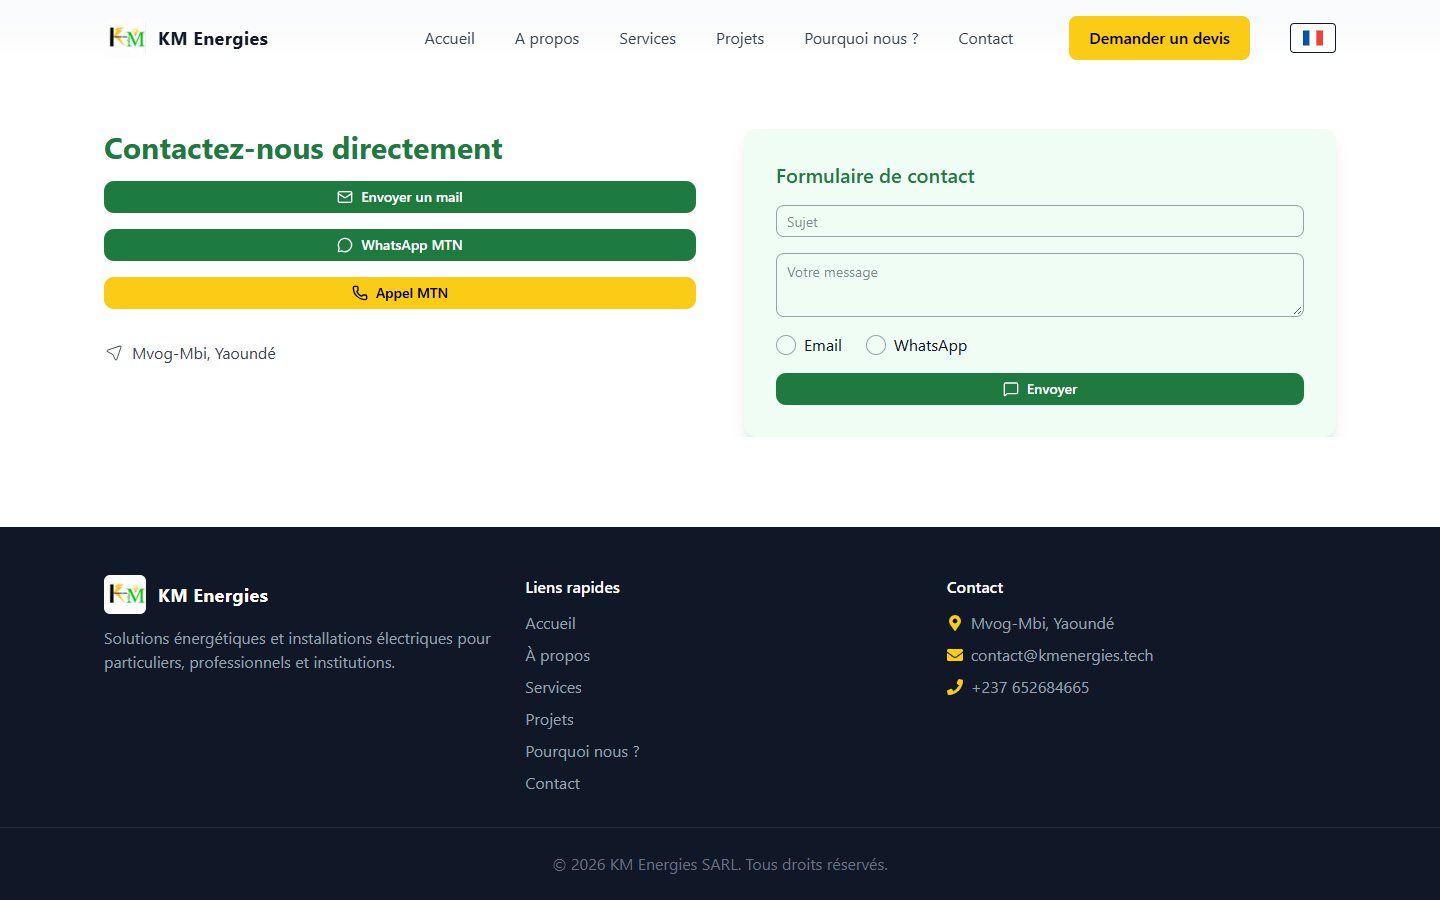Click the Liens rapides footer heading
1440x900 pixels.
[x=573, y=587]
